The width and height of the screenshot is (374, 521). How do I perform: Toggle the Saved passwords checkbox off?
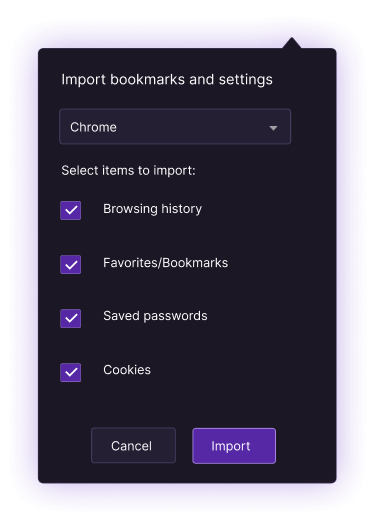(x=70, y=318)
